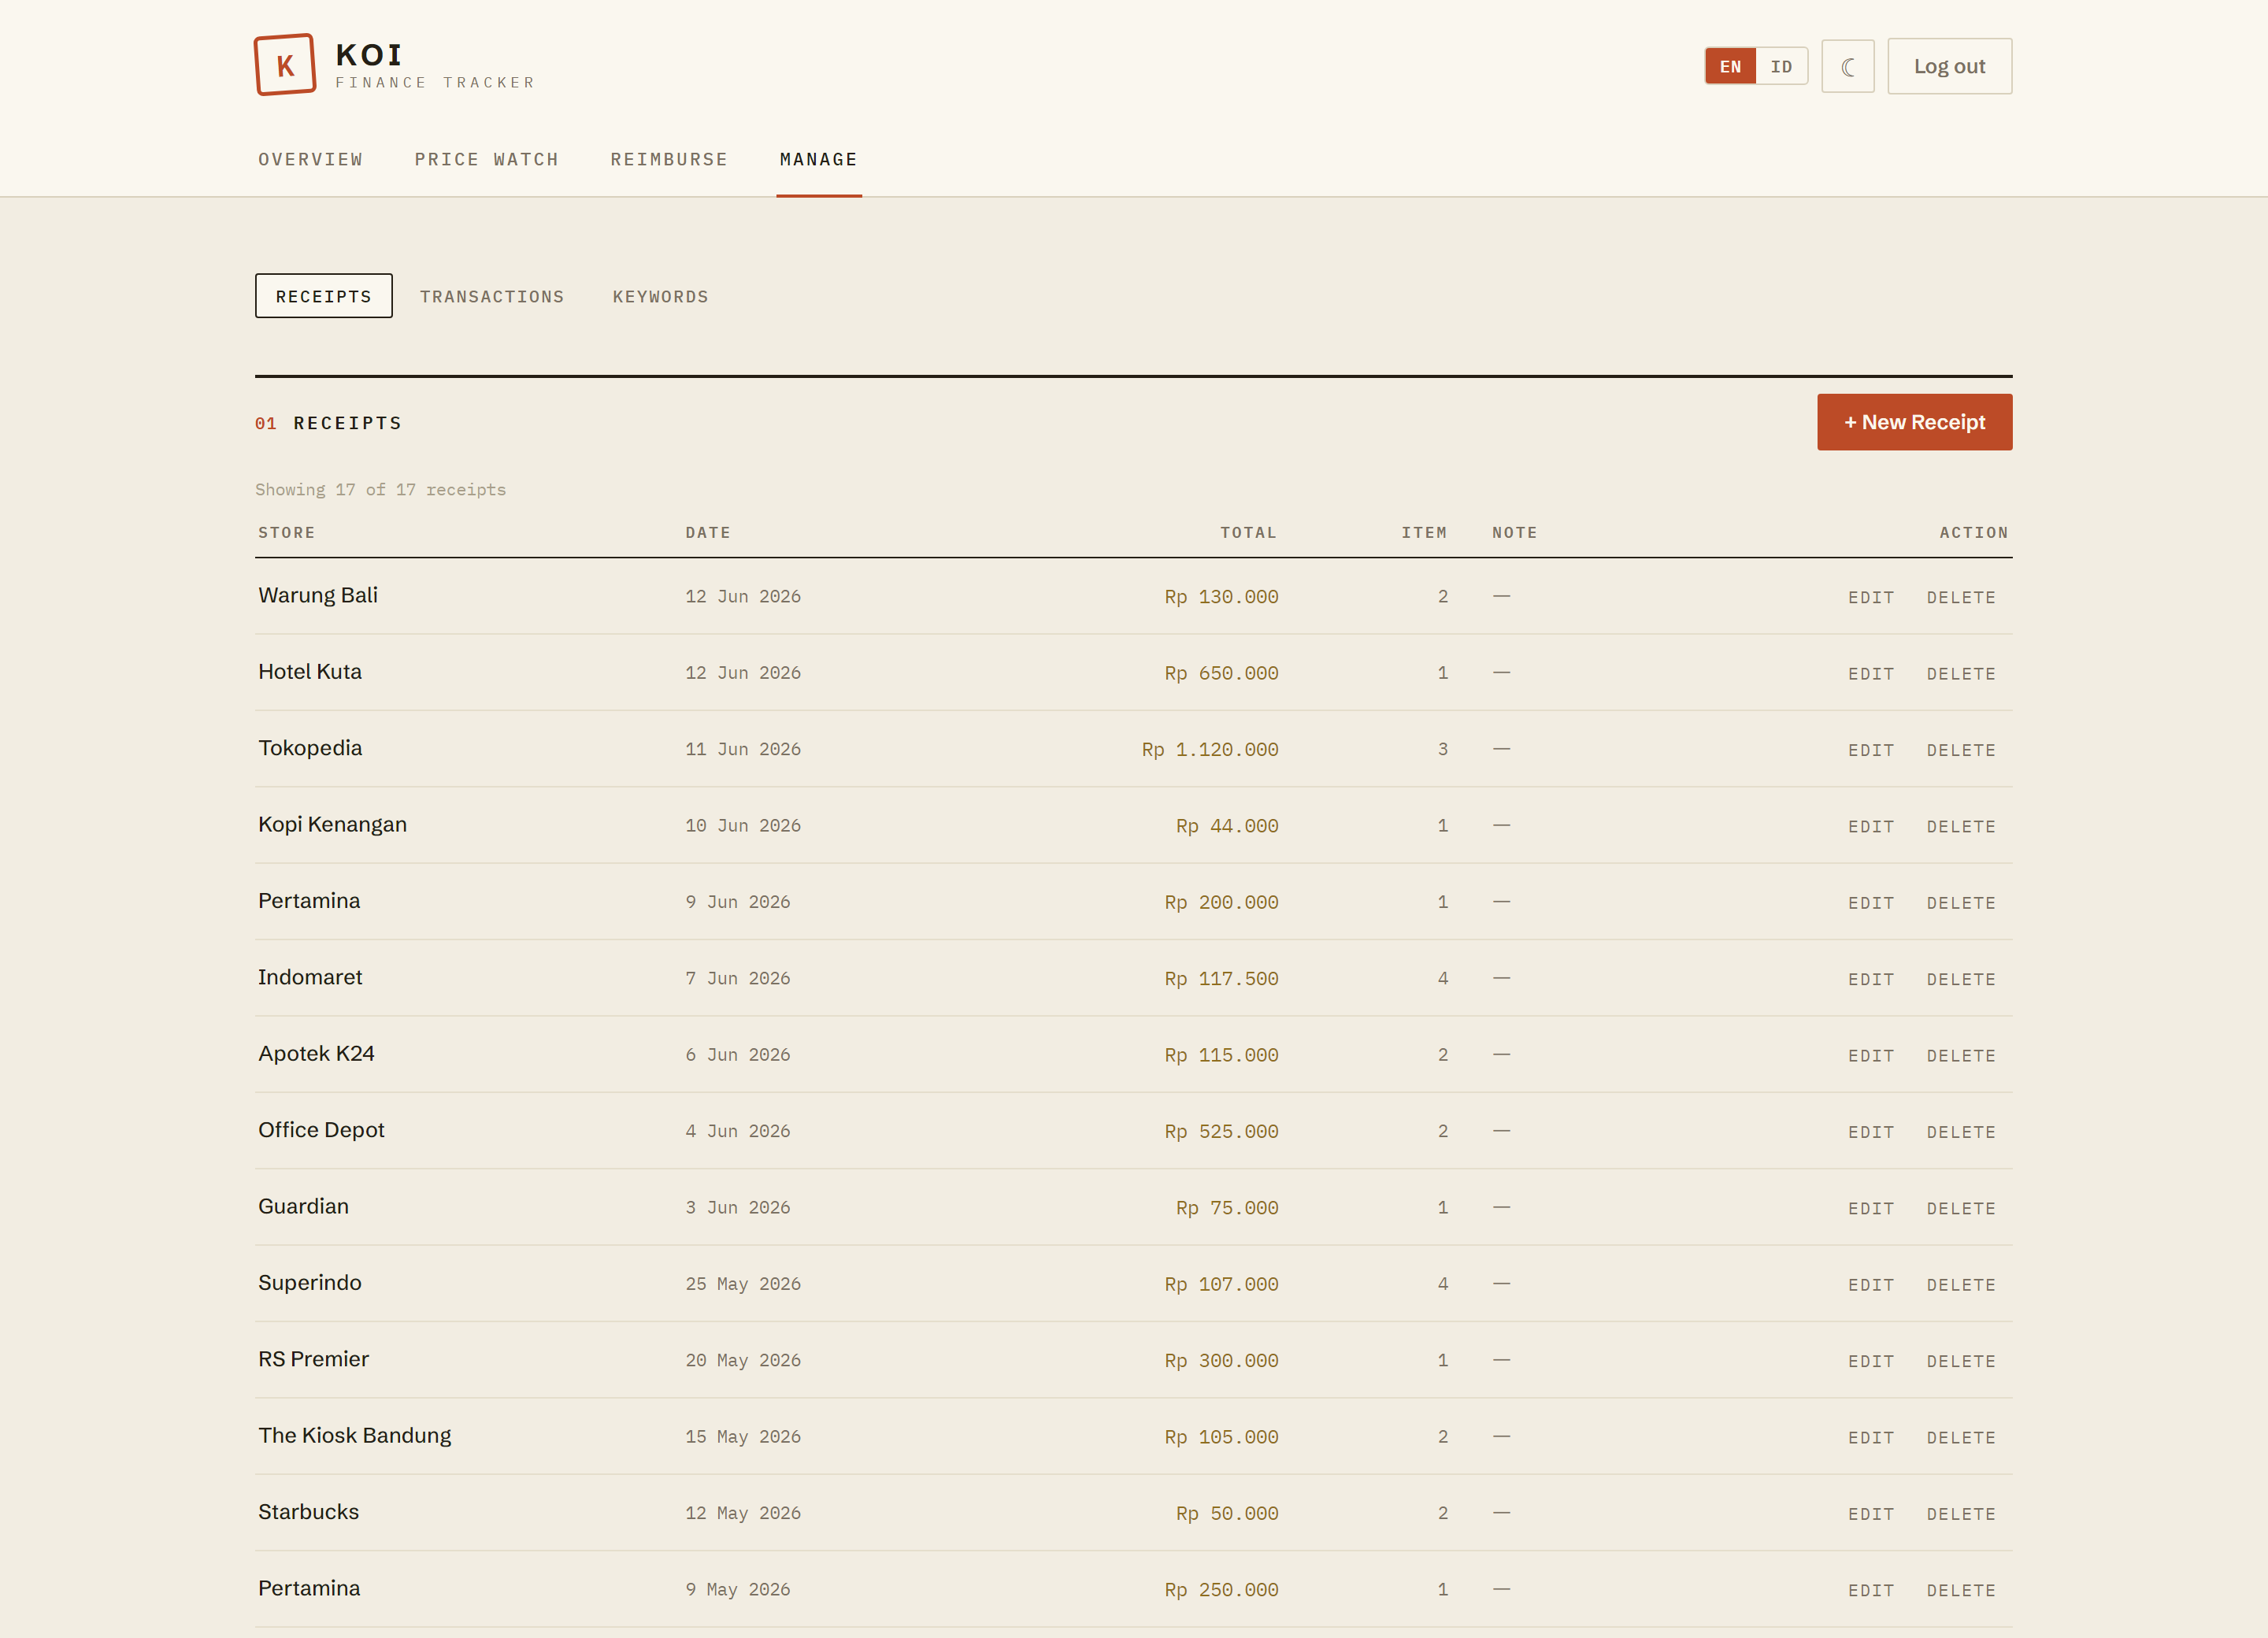The image size is (2268, 1638).
Task: Delete the Apotek K24 receipt
Action: (x=1961, y=1056)
